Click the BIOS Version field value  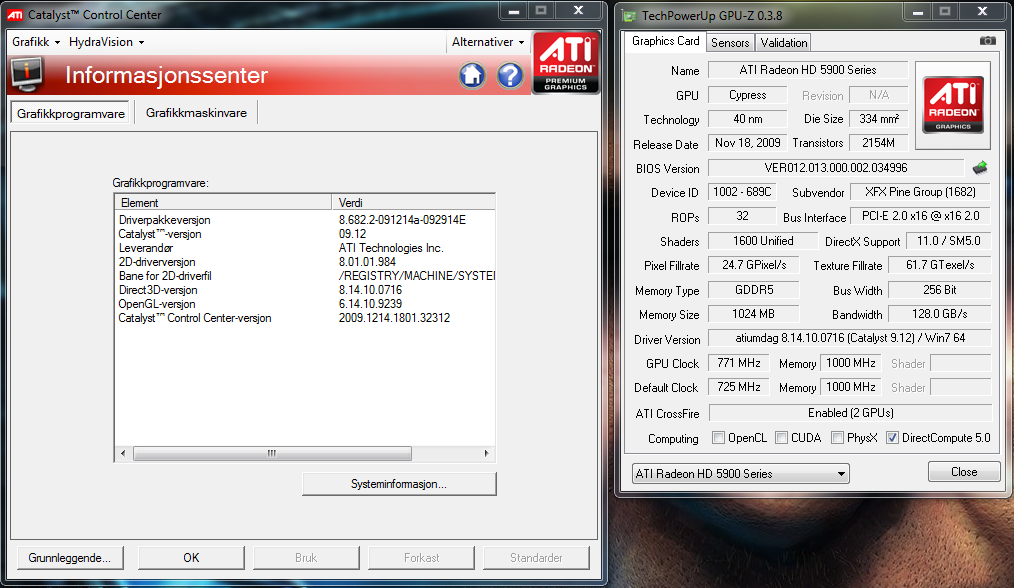836,168
